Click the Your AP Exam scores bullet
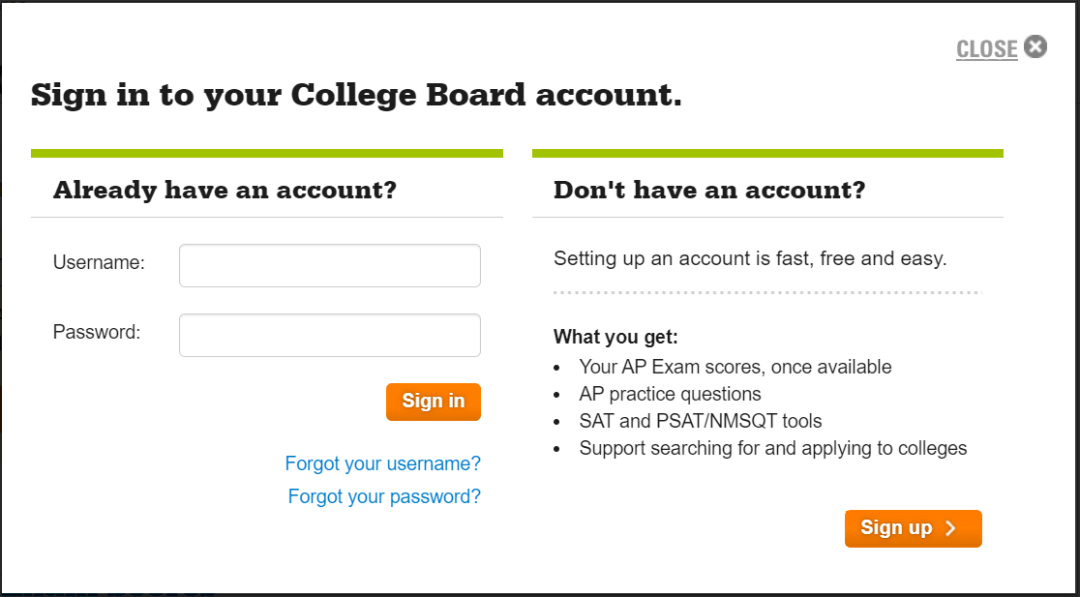1080x597 pixels. coord(735,367)
